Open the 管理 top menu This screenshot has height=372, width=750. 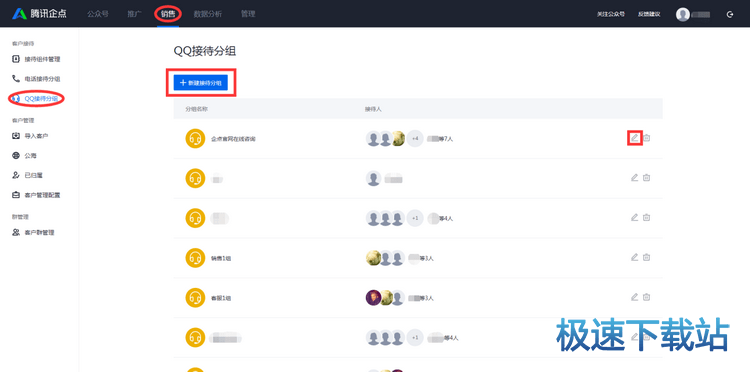(248, 14)
